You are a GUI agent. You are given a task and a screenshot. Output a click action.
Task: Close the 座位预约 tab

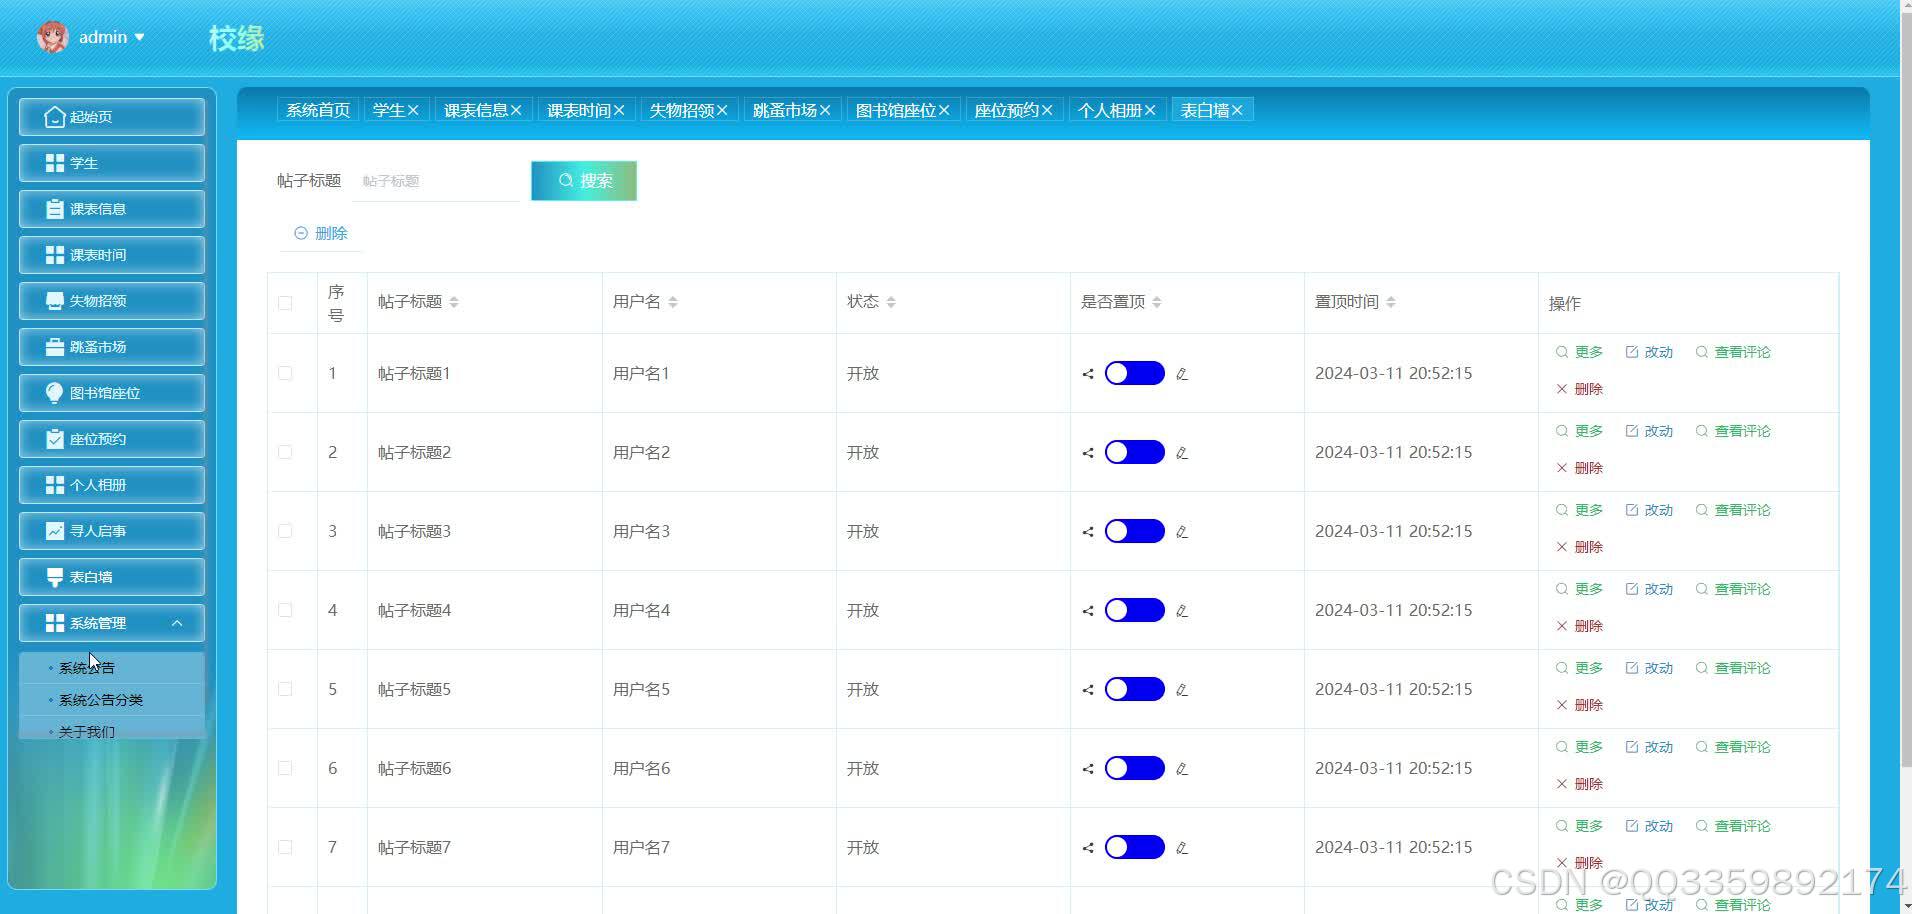point(1047,110)
